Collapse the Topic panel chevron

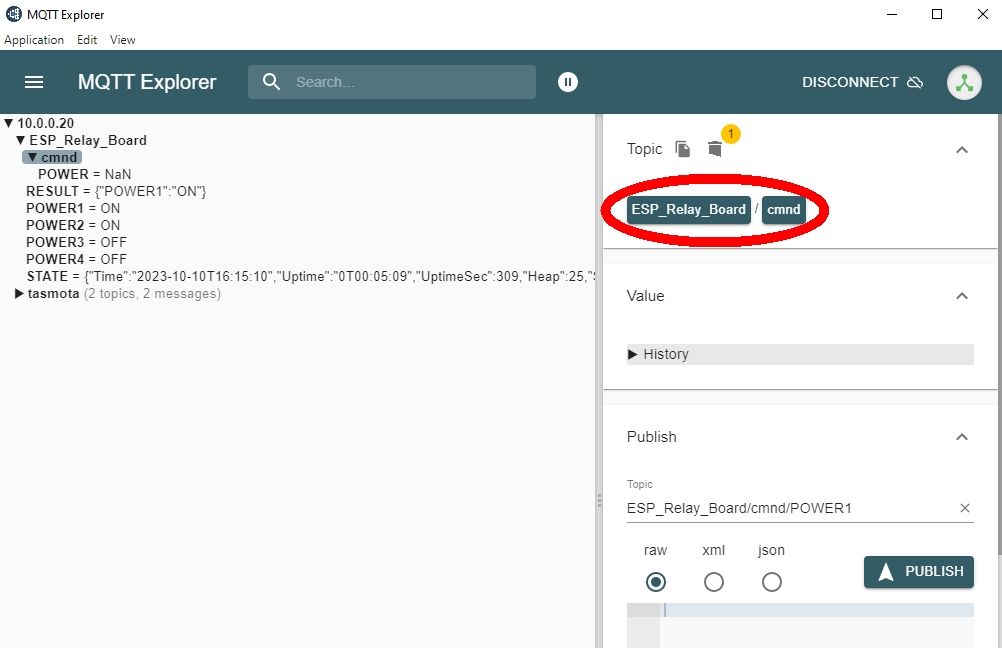[x=962, y=150]
